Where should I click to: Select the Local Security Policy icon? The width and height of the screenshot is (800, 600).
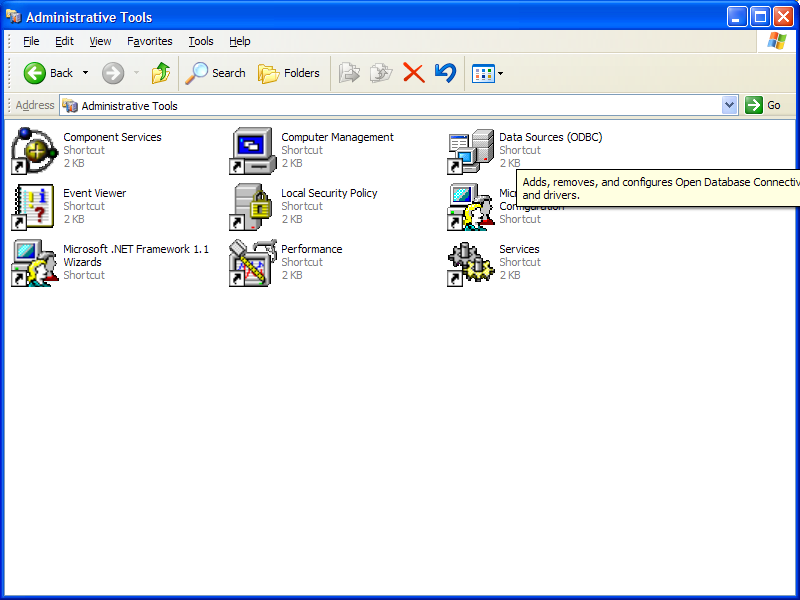tap(252, 207)
